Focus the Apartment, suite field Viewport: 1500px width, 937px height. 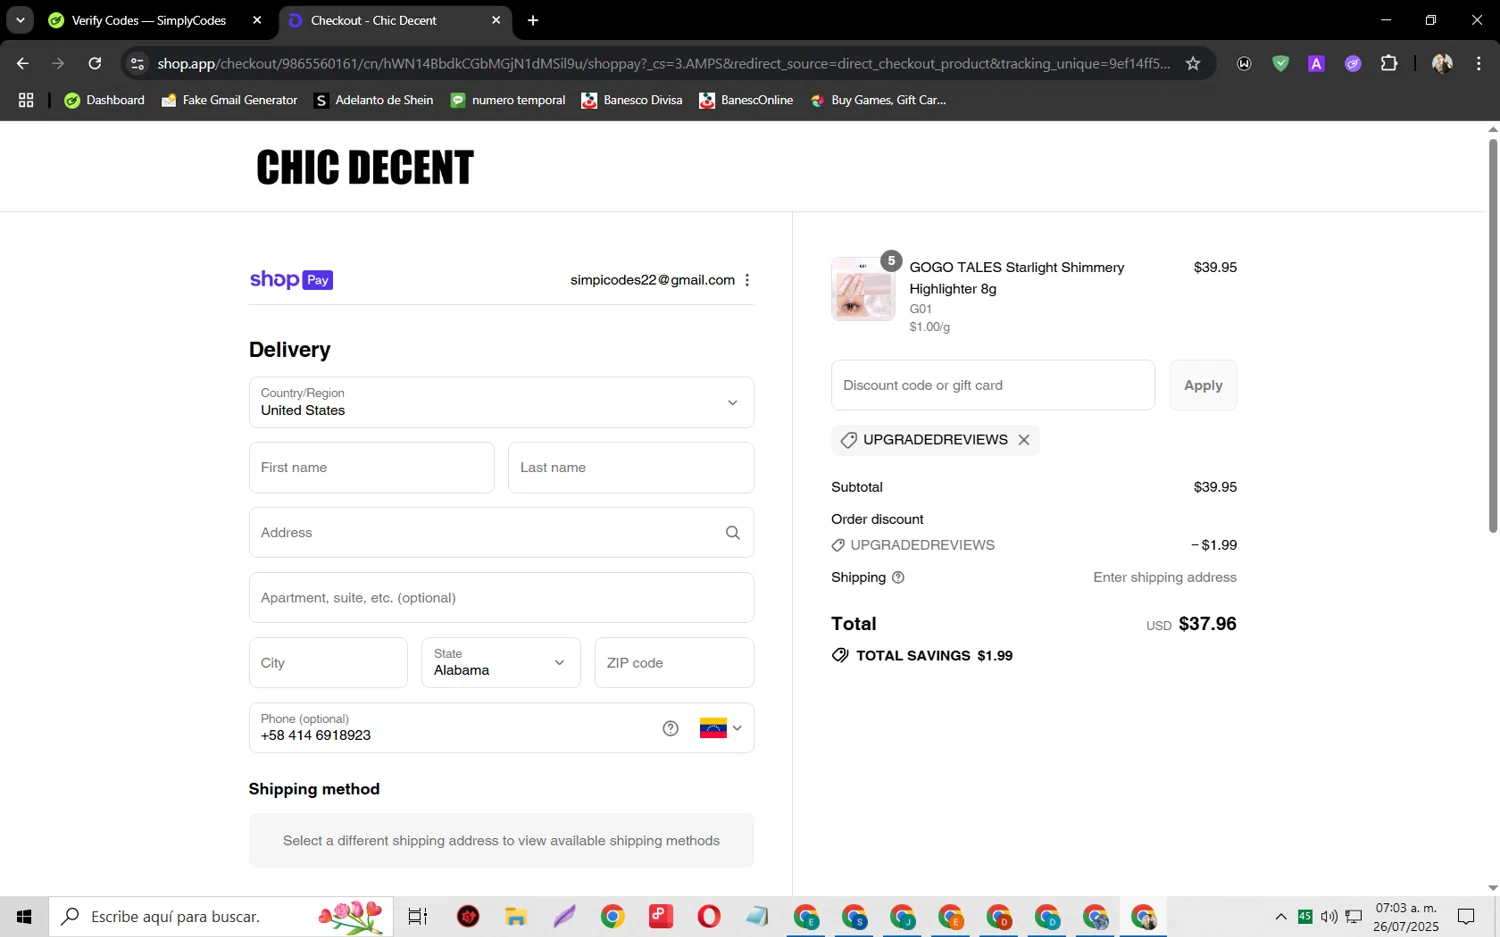point(501,597)
